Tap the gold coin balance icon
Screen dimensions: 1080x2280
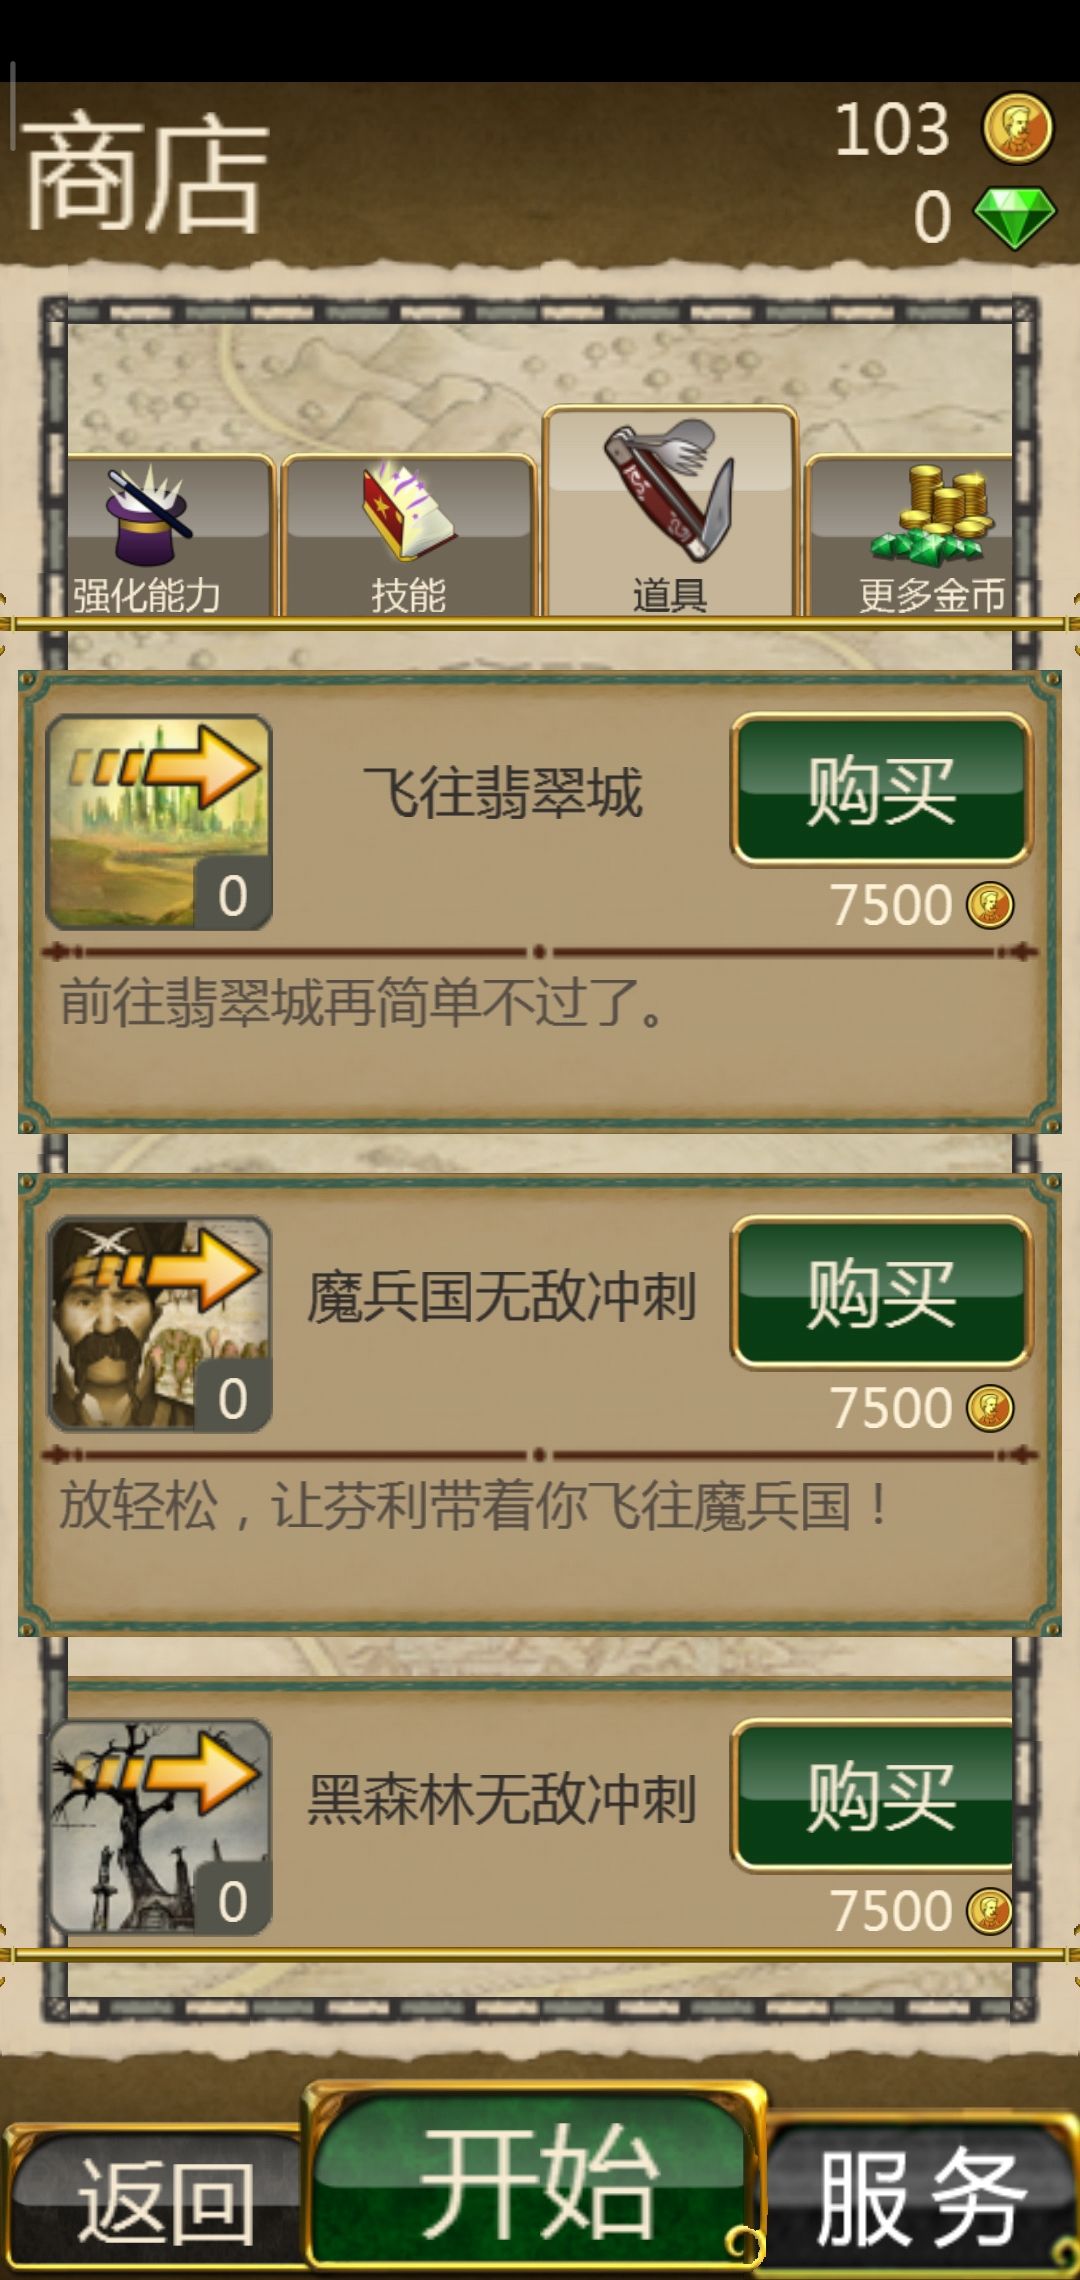tap(1017, 128)
